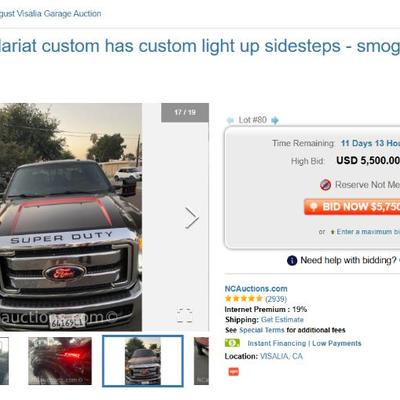The height and width of the screenshot is (400, 400).
Task: Select the red light thumbnail photo
Action: pos(60,361)
